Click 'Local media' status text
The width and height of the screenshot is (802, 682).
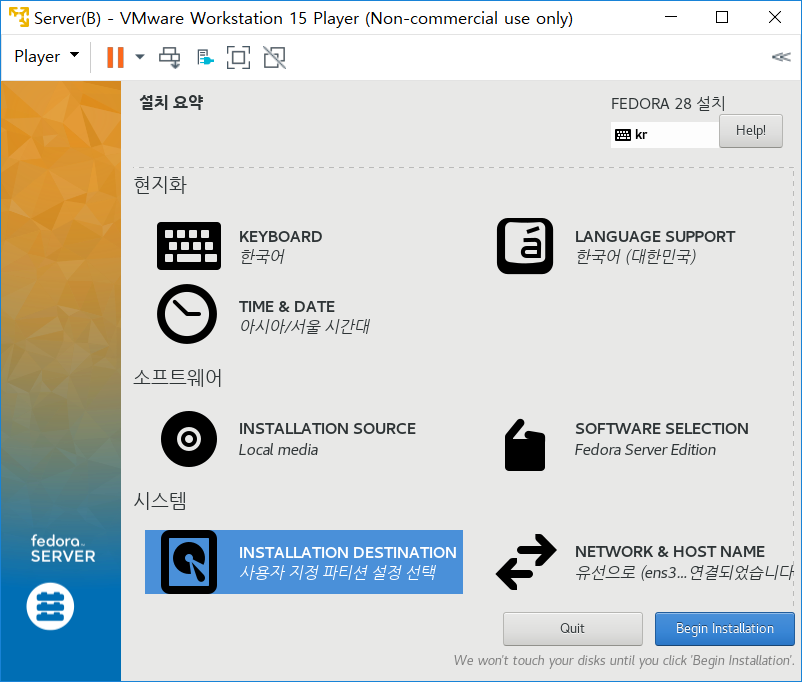click(278, 450)
